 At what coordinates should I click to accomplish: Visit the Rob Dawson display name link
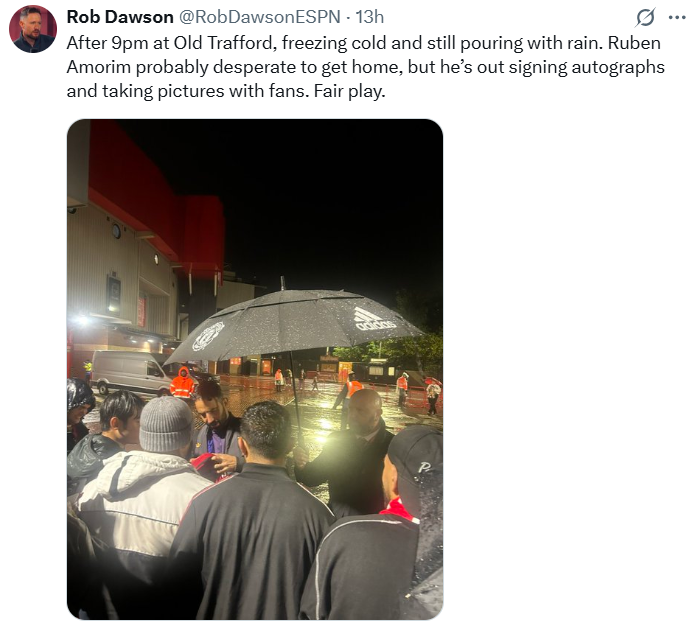point(120,17)
